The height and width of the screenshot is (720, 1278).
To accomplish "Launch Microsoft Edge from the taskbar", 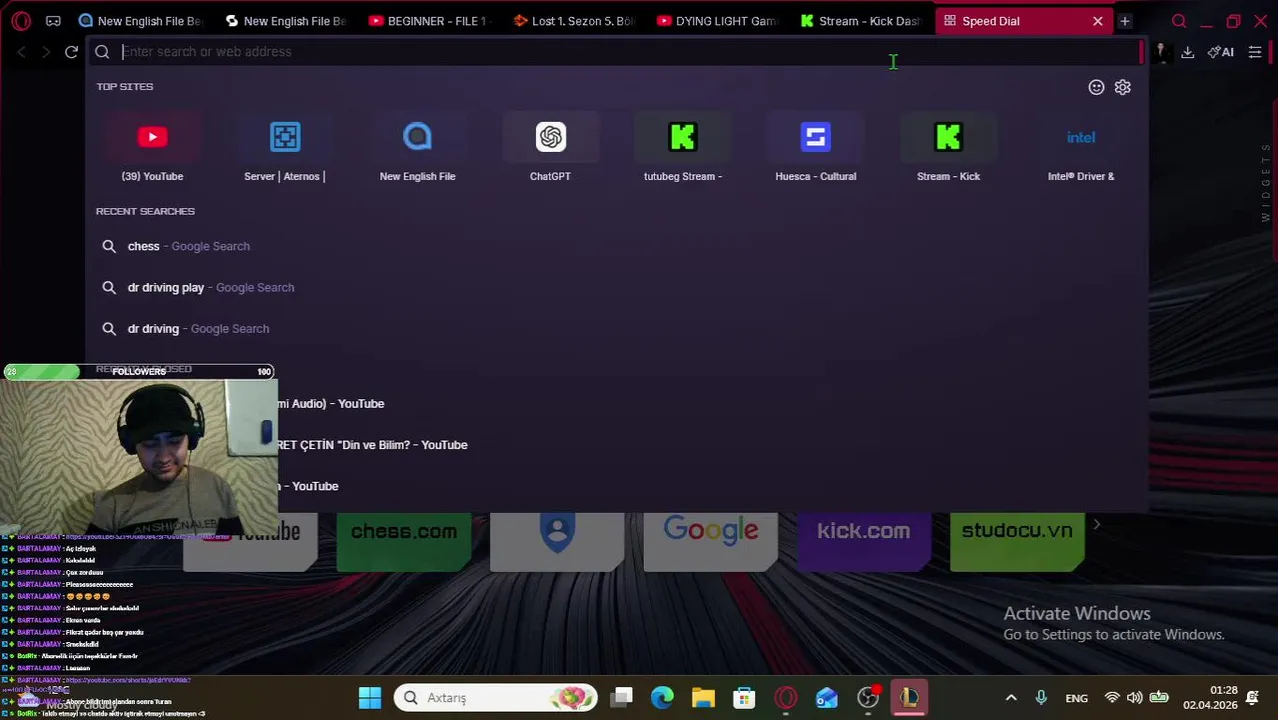I will point(662,698).
